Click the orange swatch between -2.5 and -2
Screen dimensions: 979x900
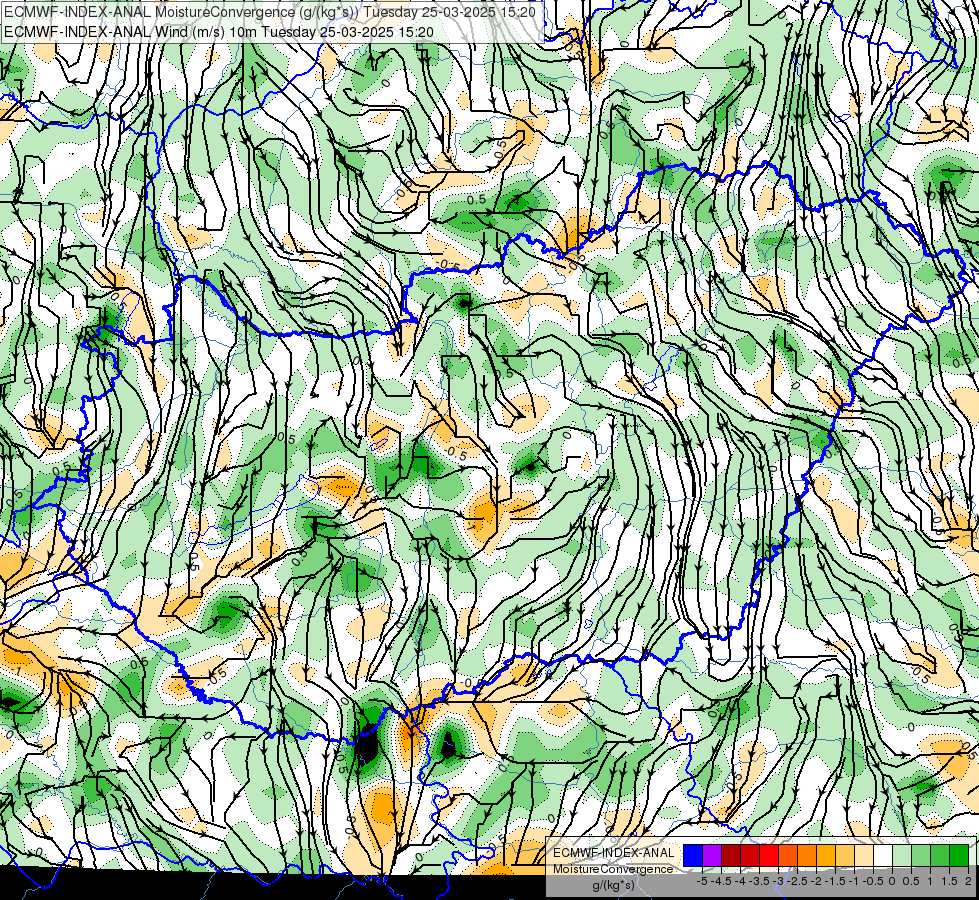tap(807, 856)
